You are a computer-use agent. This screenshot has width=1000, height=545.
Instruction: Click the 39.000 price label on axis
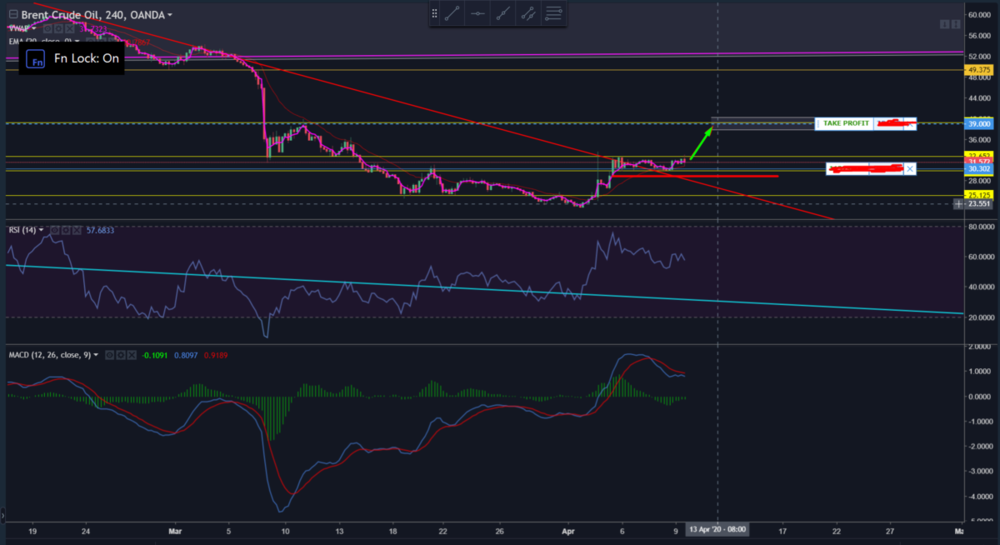(x=978, y=123)
